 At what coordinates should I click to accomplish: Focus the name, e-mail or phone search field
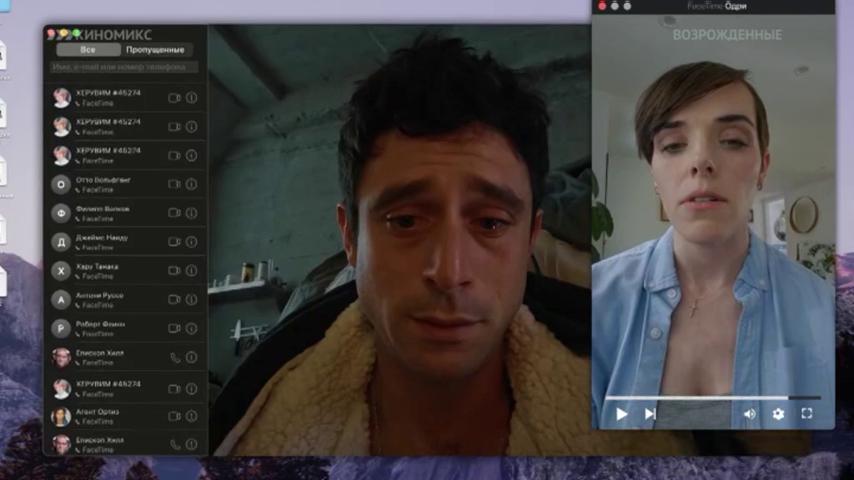[x=125, y=67]
